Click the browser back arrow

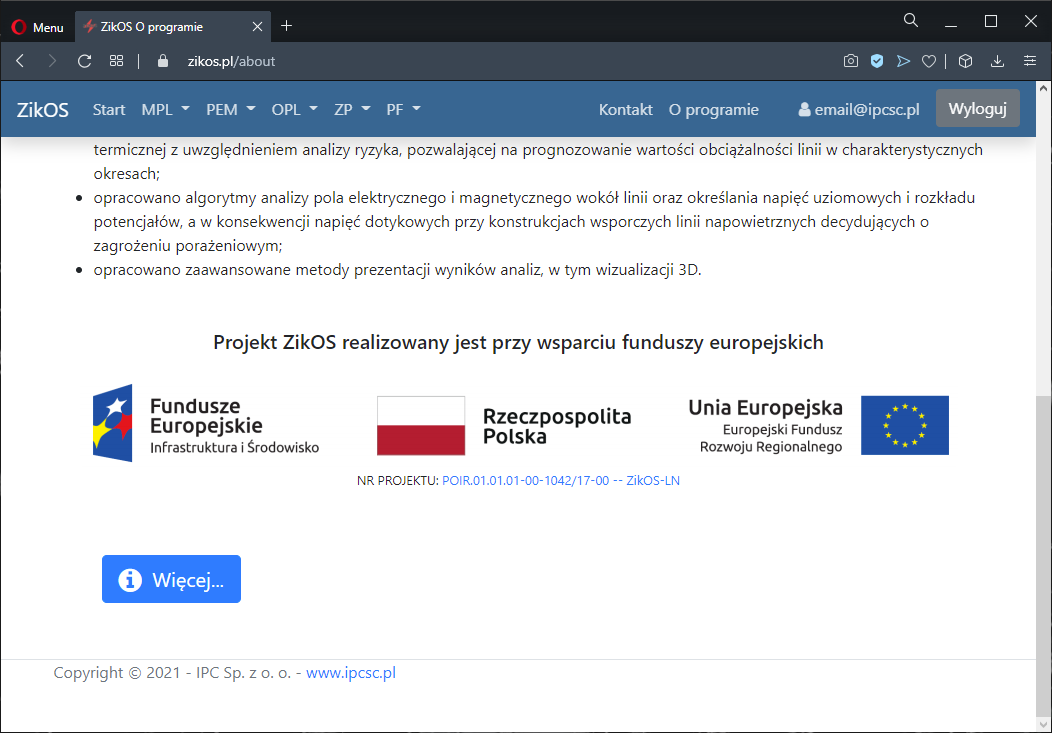(20, 61)
